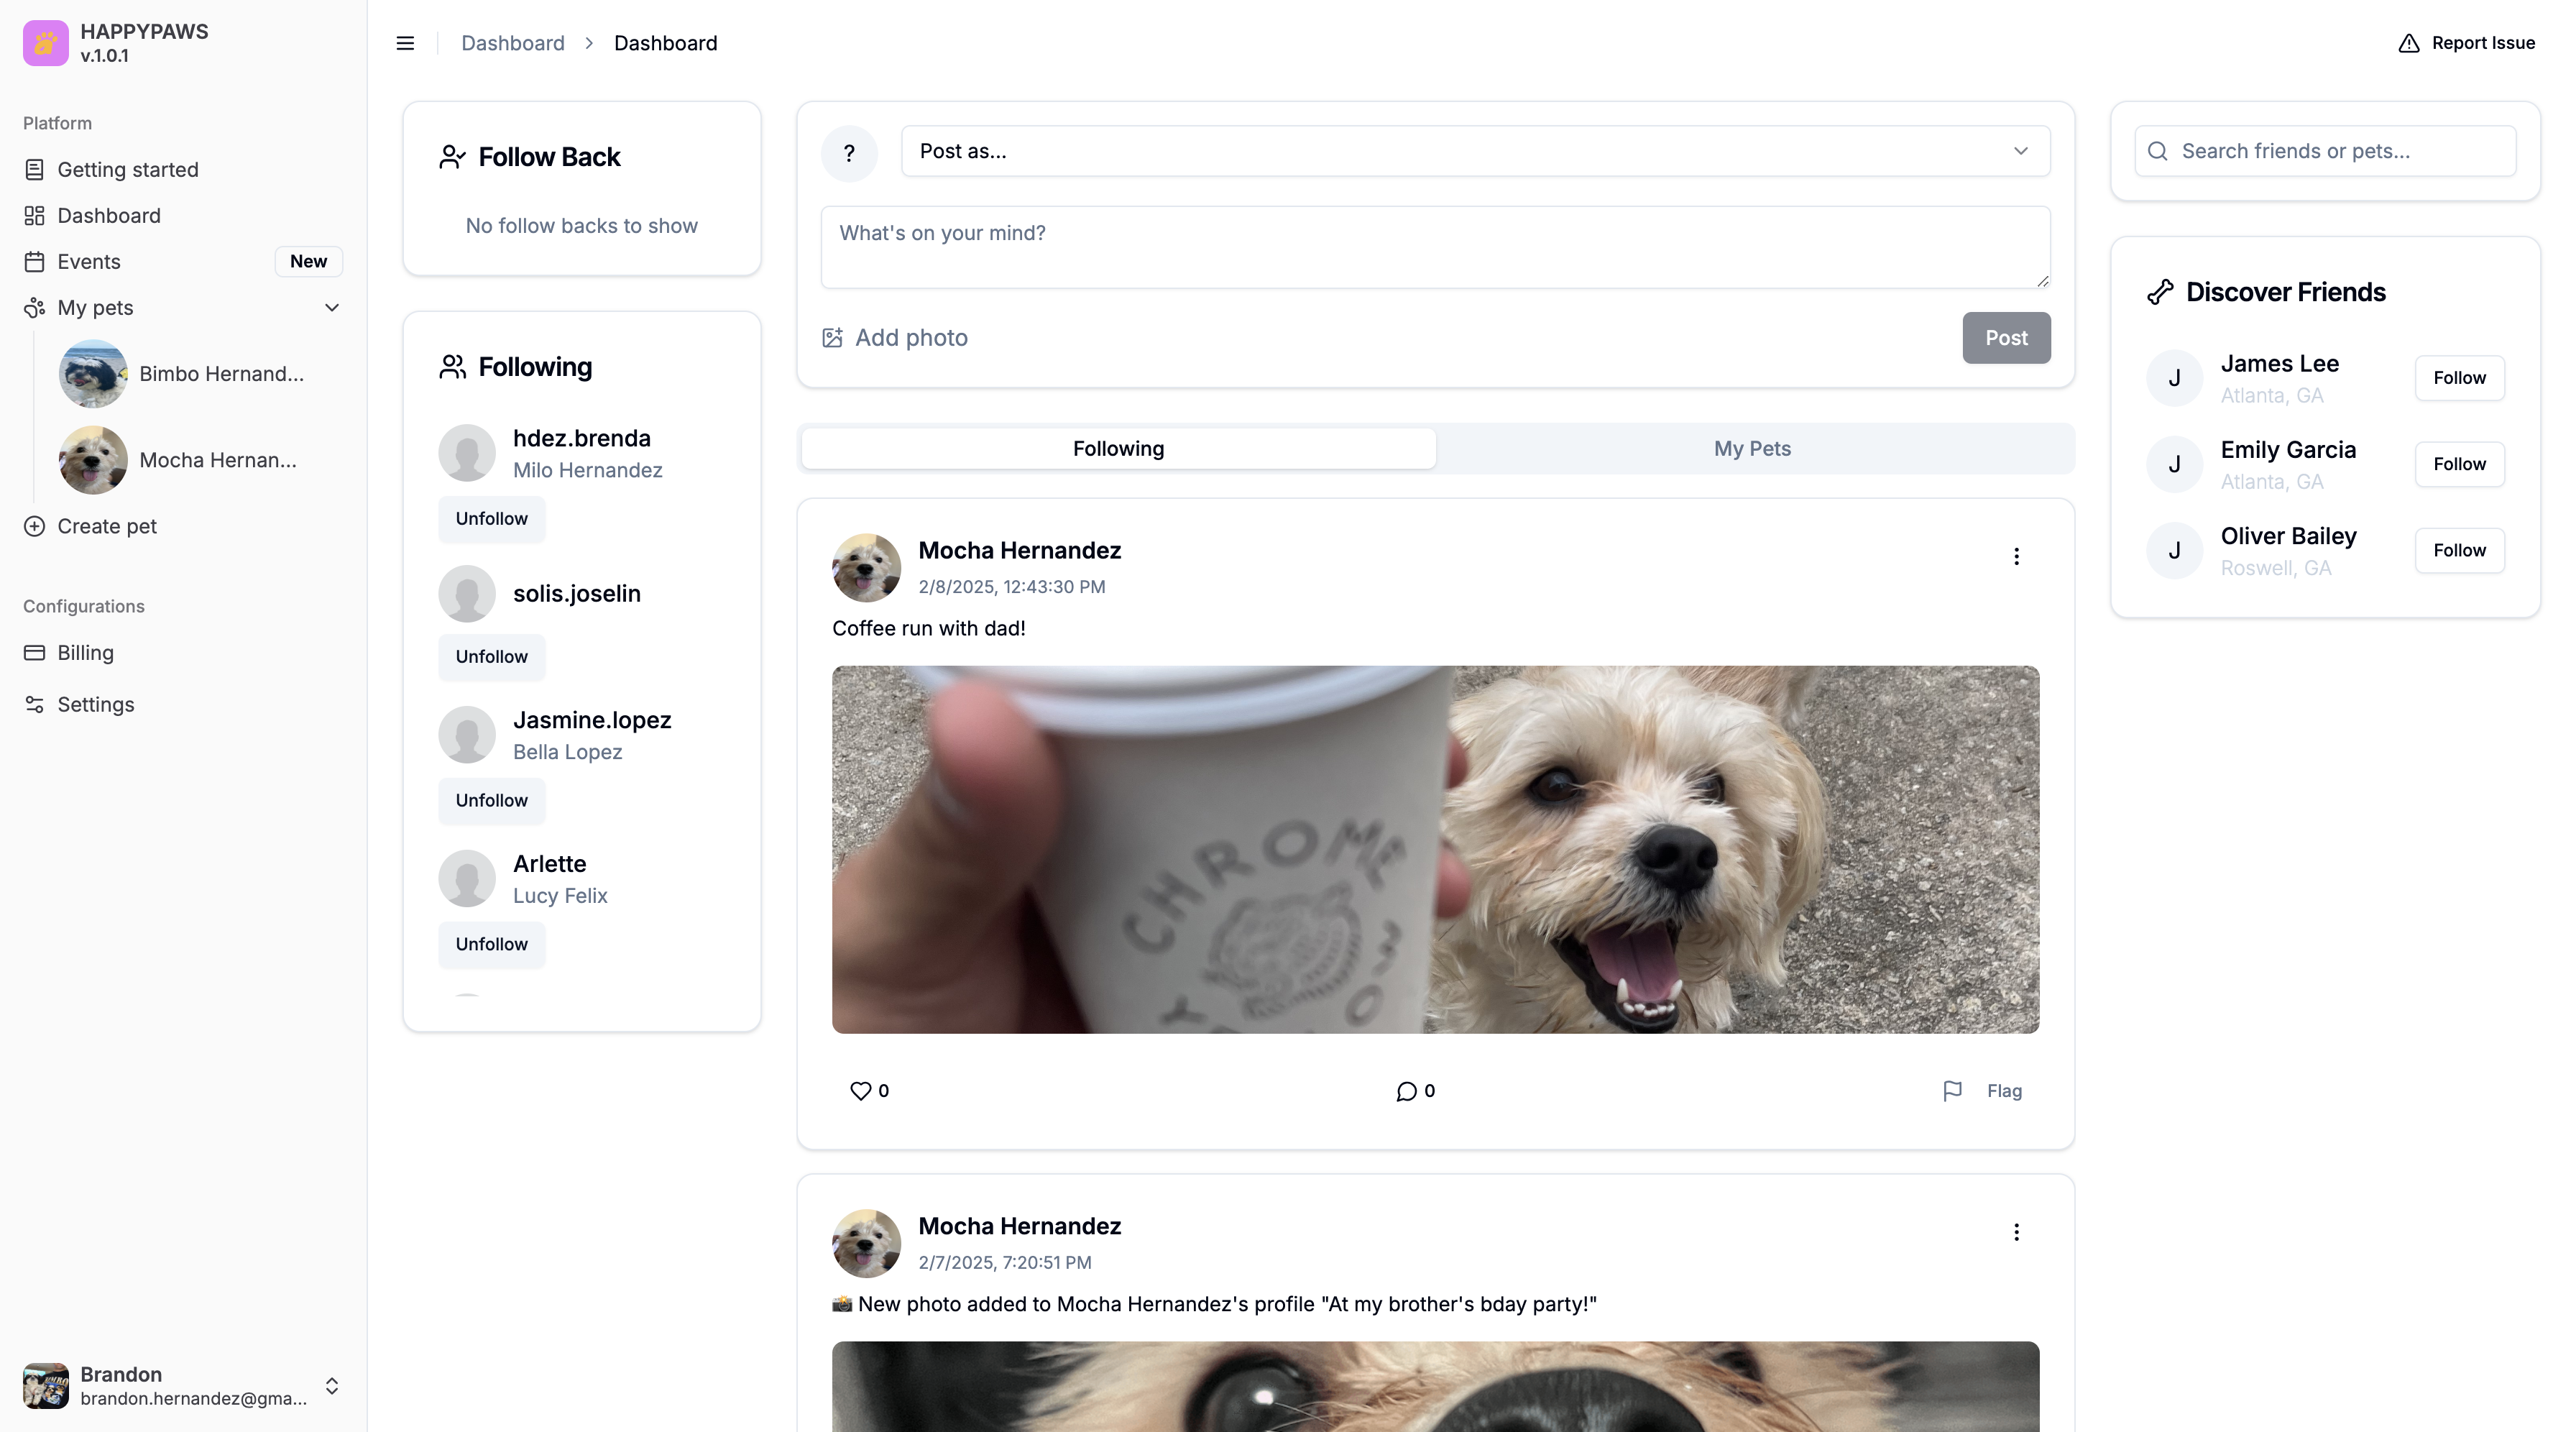
Task: Open Events in the sidebar
Action: 182,262
